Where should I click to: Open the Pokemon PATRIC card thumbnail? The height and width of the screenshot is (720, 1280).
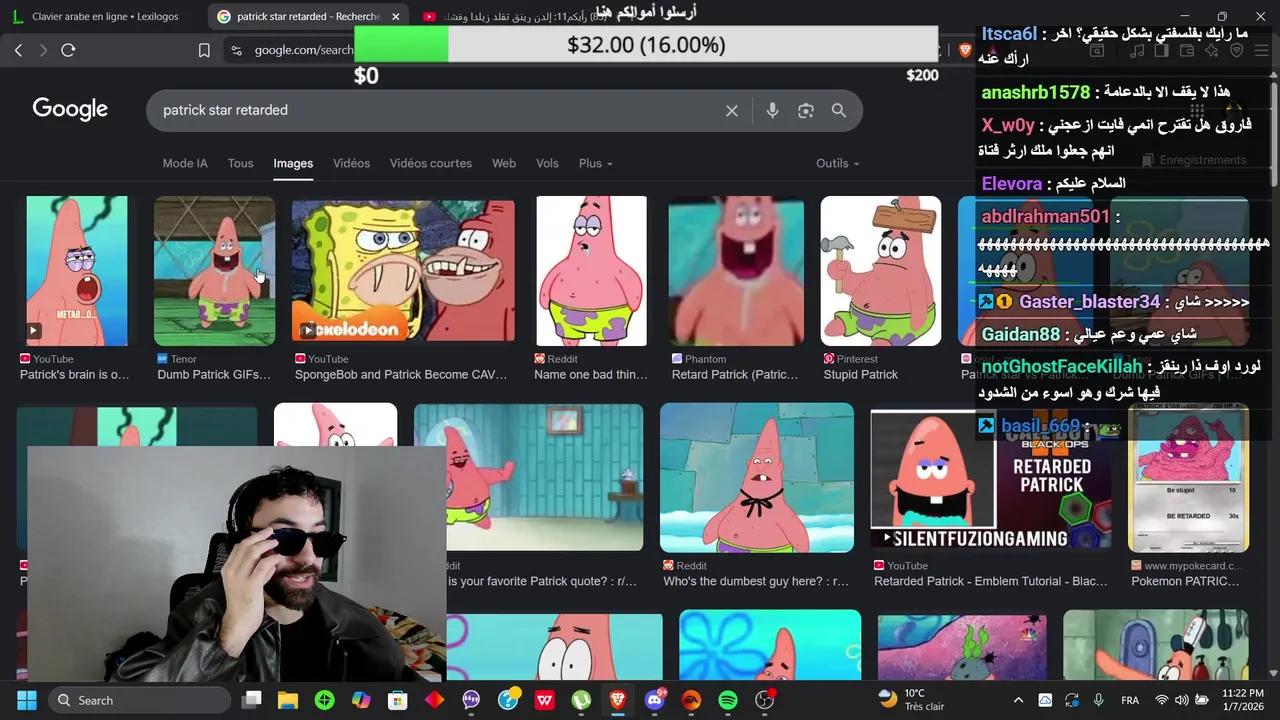(1188, 477)
